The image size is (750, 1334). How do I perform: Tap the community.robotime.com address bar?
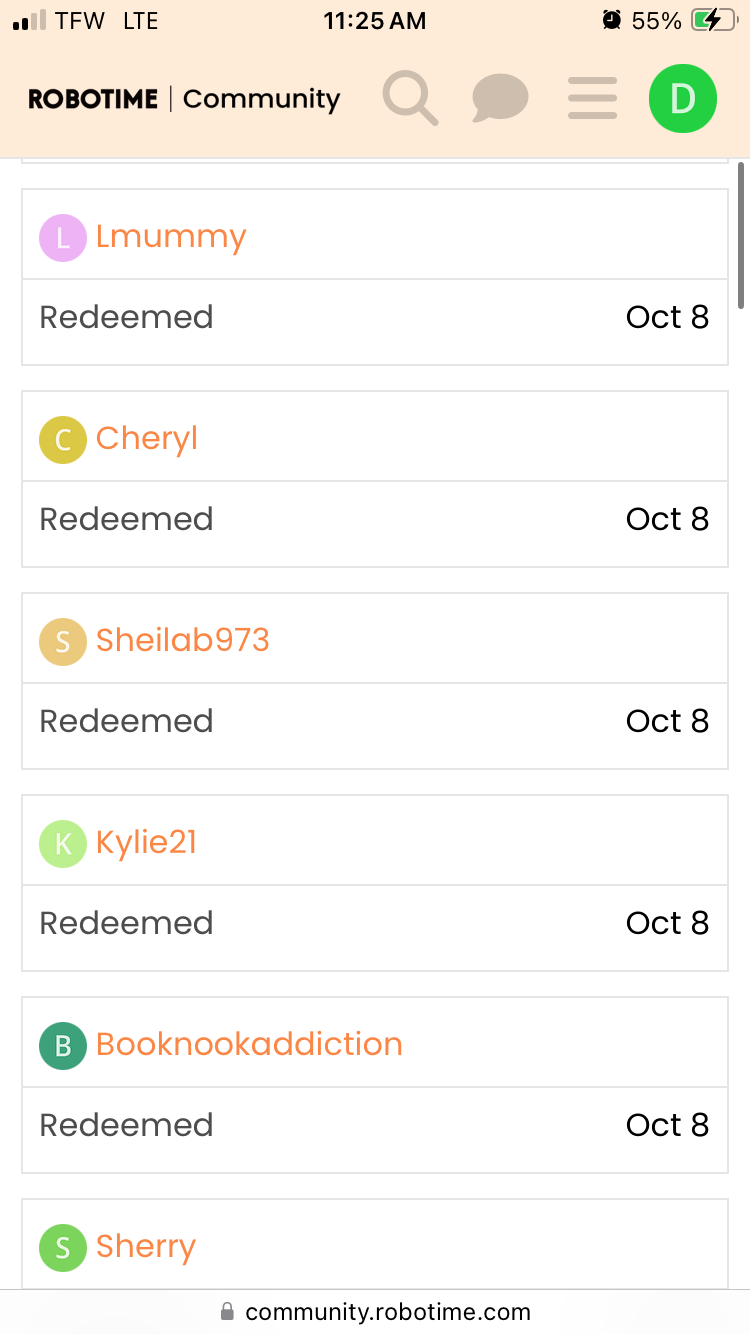coord(387,1311)
